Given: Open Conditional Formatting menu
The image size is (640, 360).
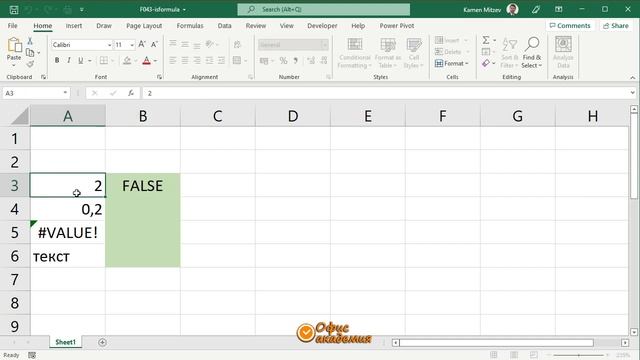Looking at the screenshot, I should [355, 53].
